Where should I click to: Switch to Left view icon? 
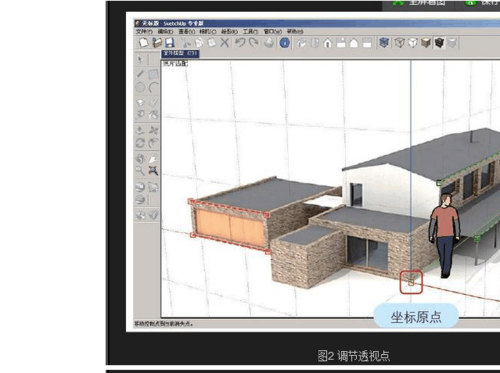pos(367,43)
